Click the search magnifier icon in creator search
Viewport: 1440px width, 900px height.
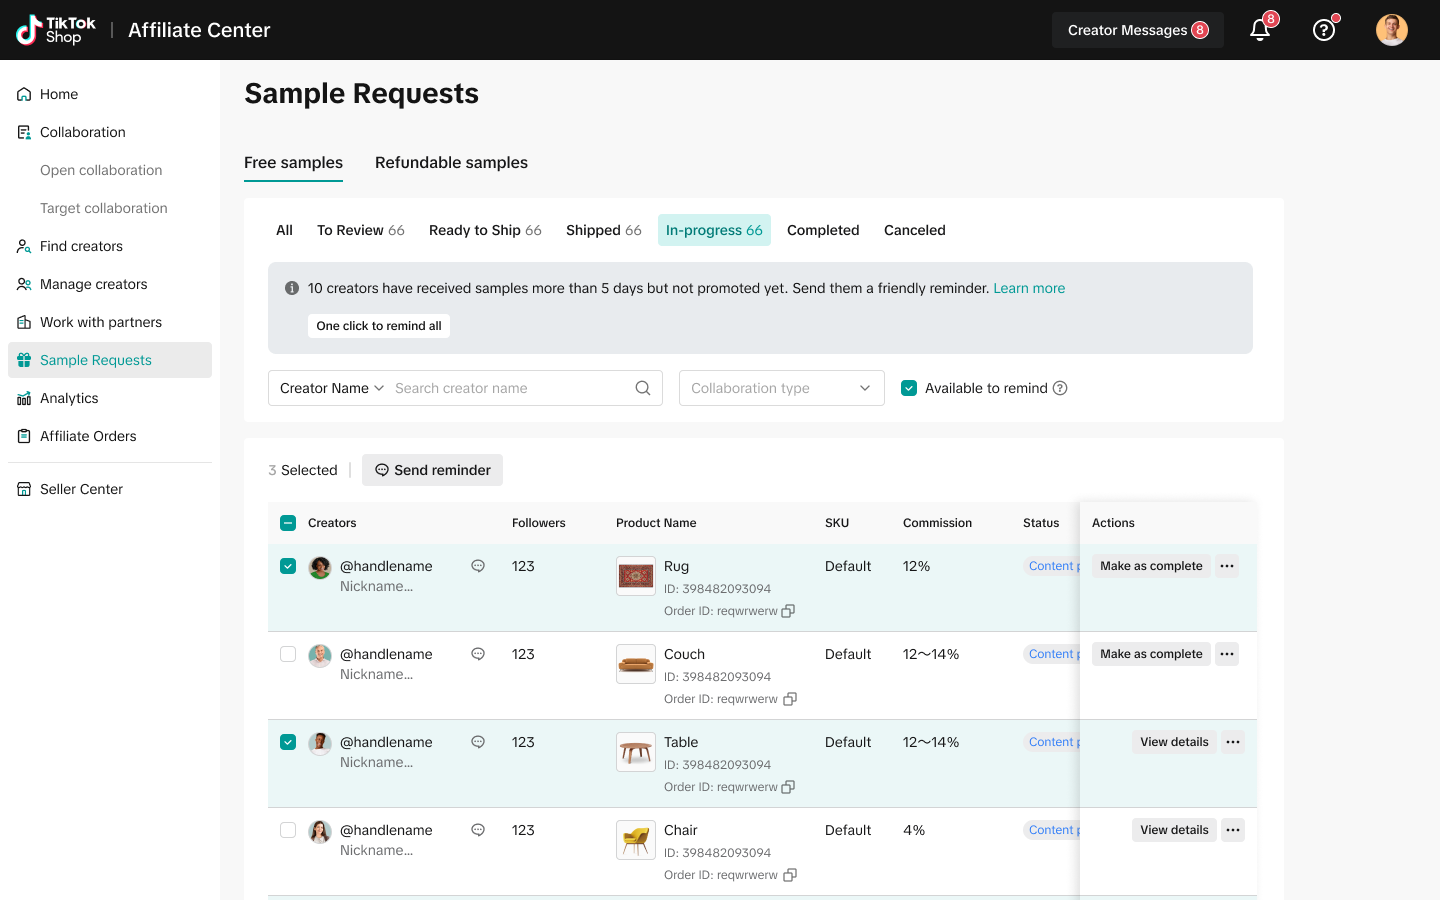click(x=643, y=388)
